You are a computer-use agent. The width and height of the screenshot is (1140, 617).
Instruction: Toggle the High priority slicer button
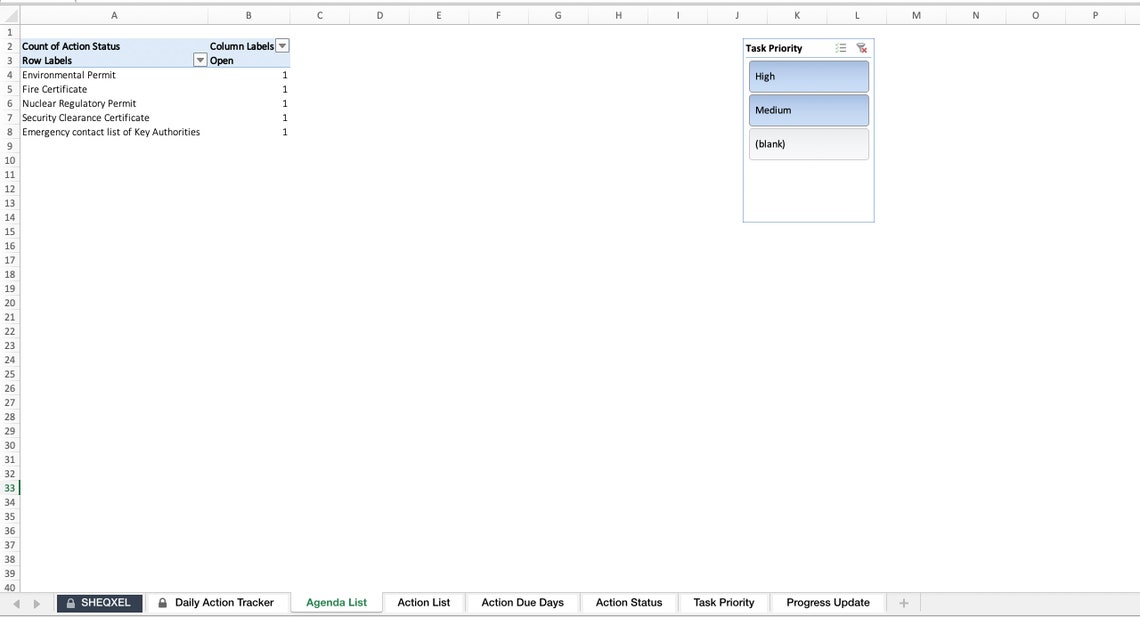point(808,76)
